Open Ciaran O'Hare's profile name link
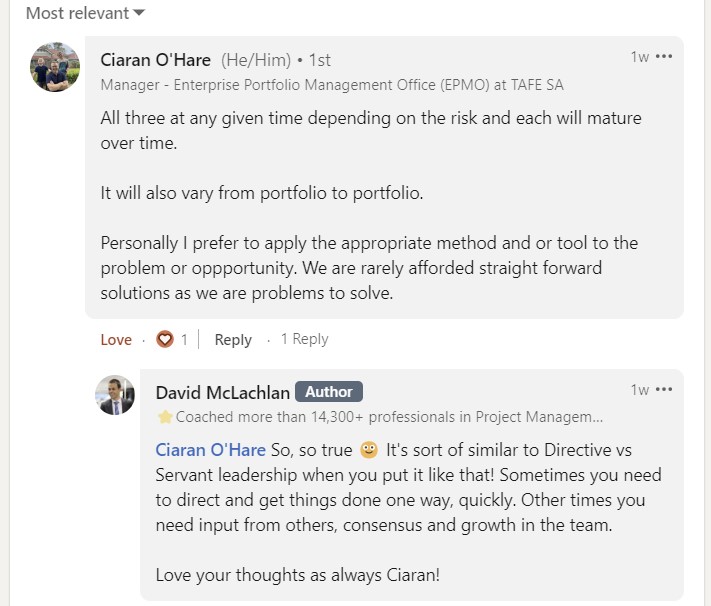Screen dimensions: 711x606 pyautogui.click(x=156, y=60)
